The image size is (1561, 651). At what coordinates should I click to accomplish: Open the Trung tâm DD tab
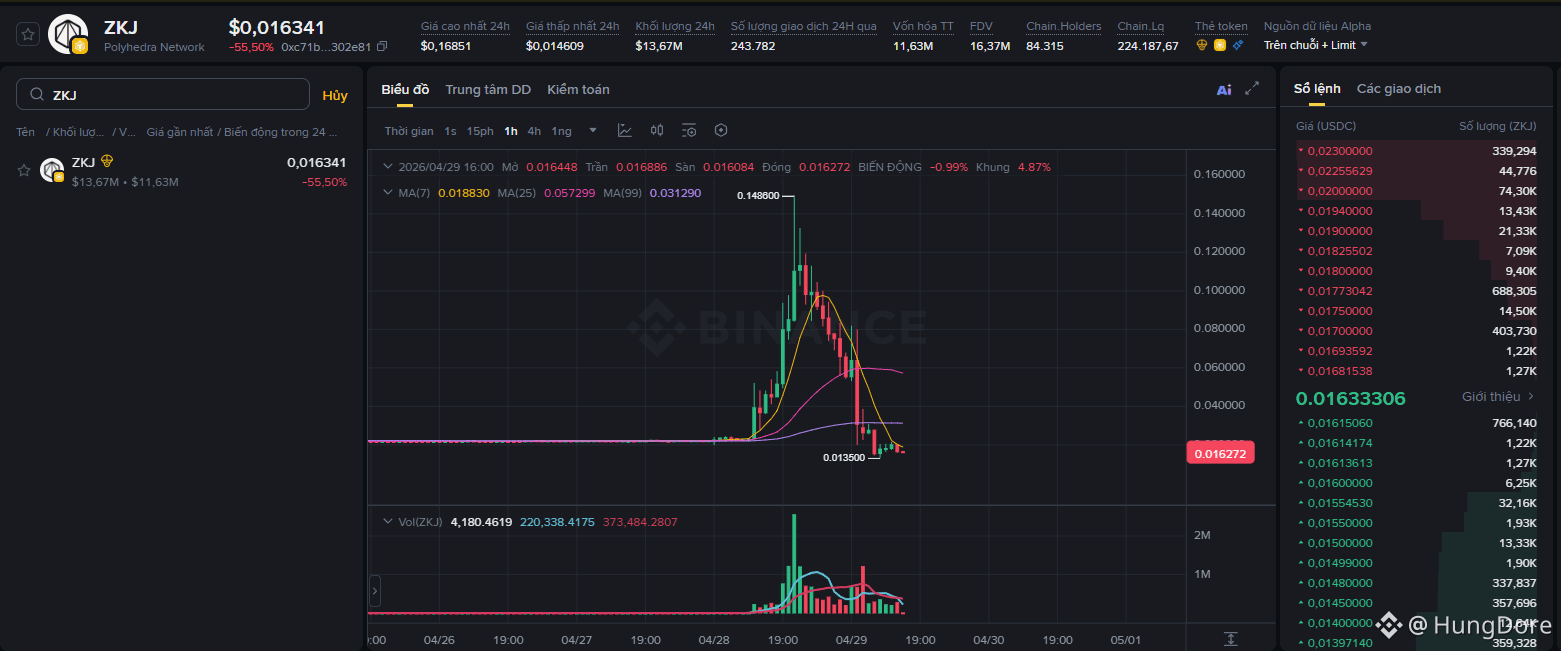click(488, 90)
